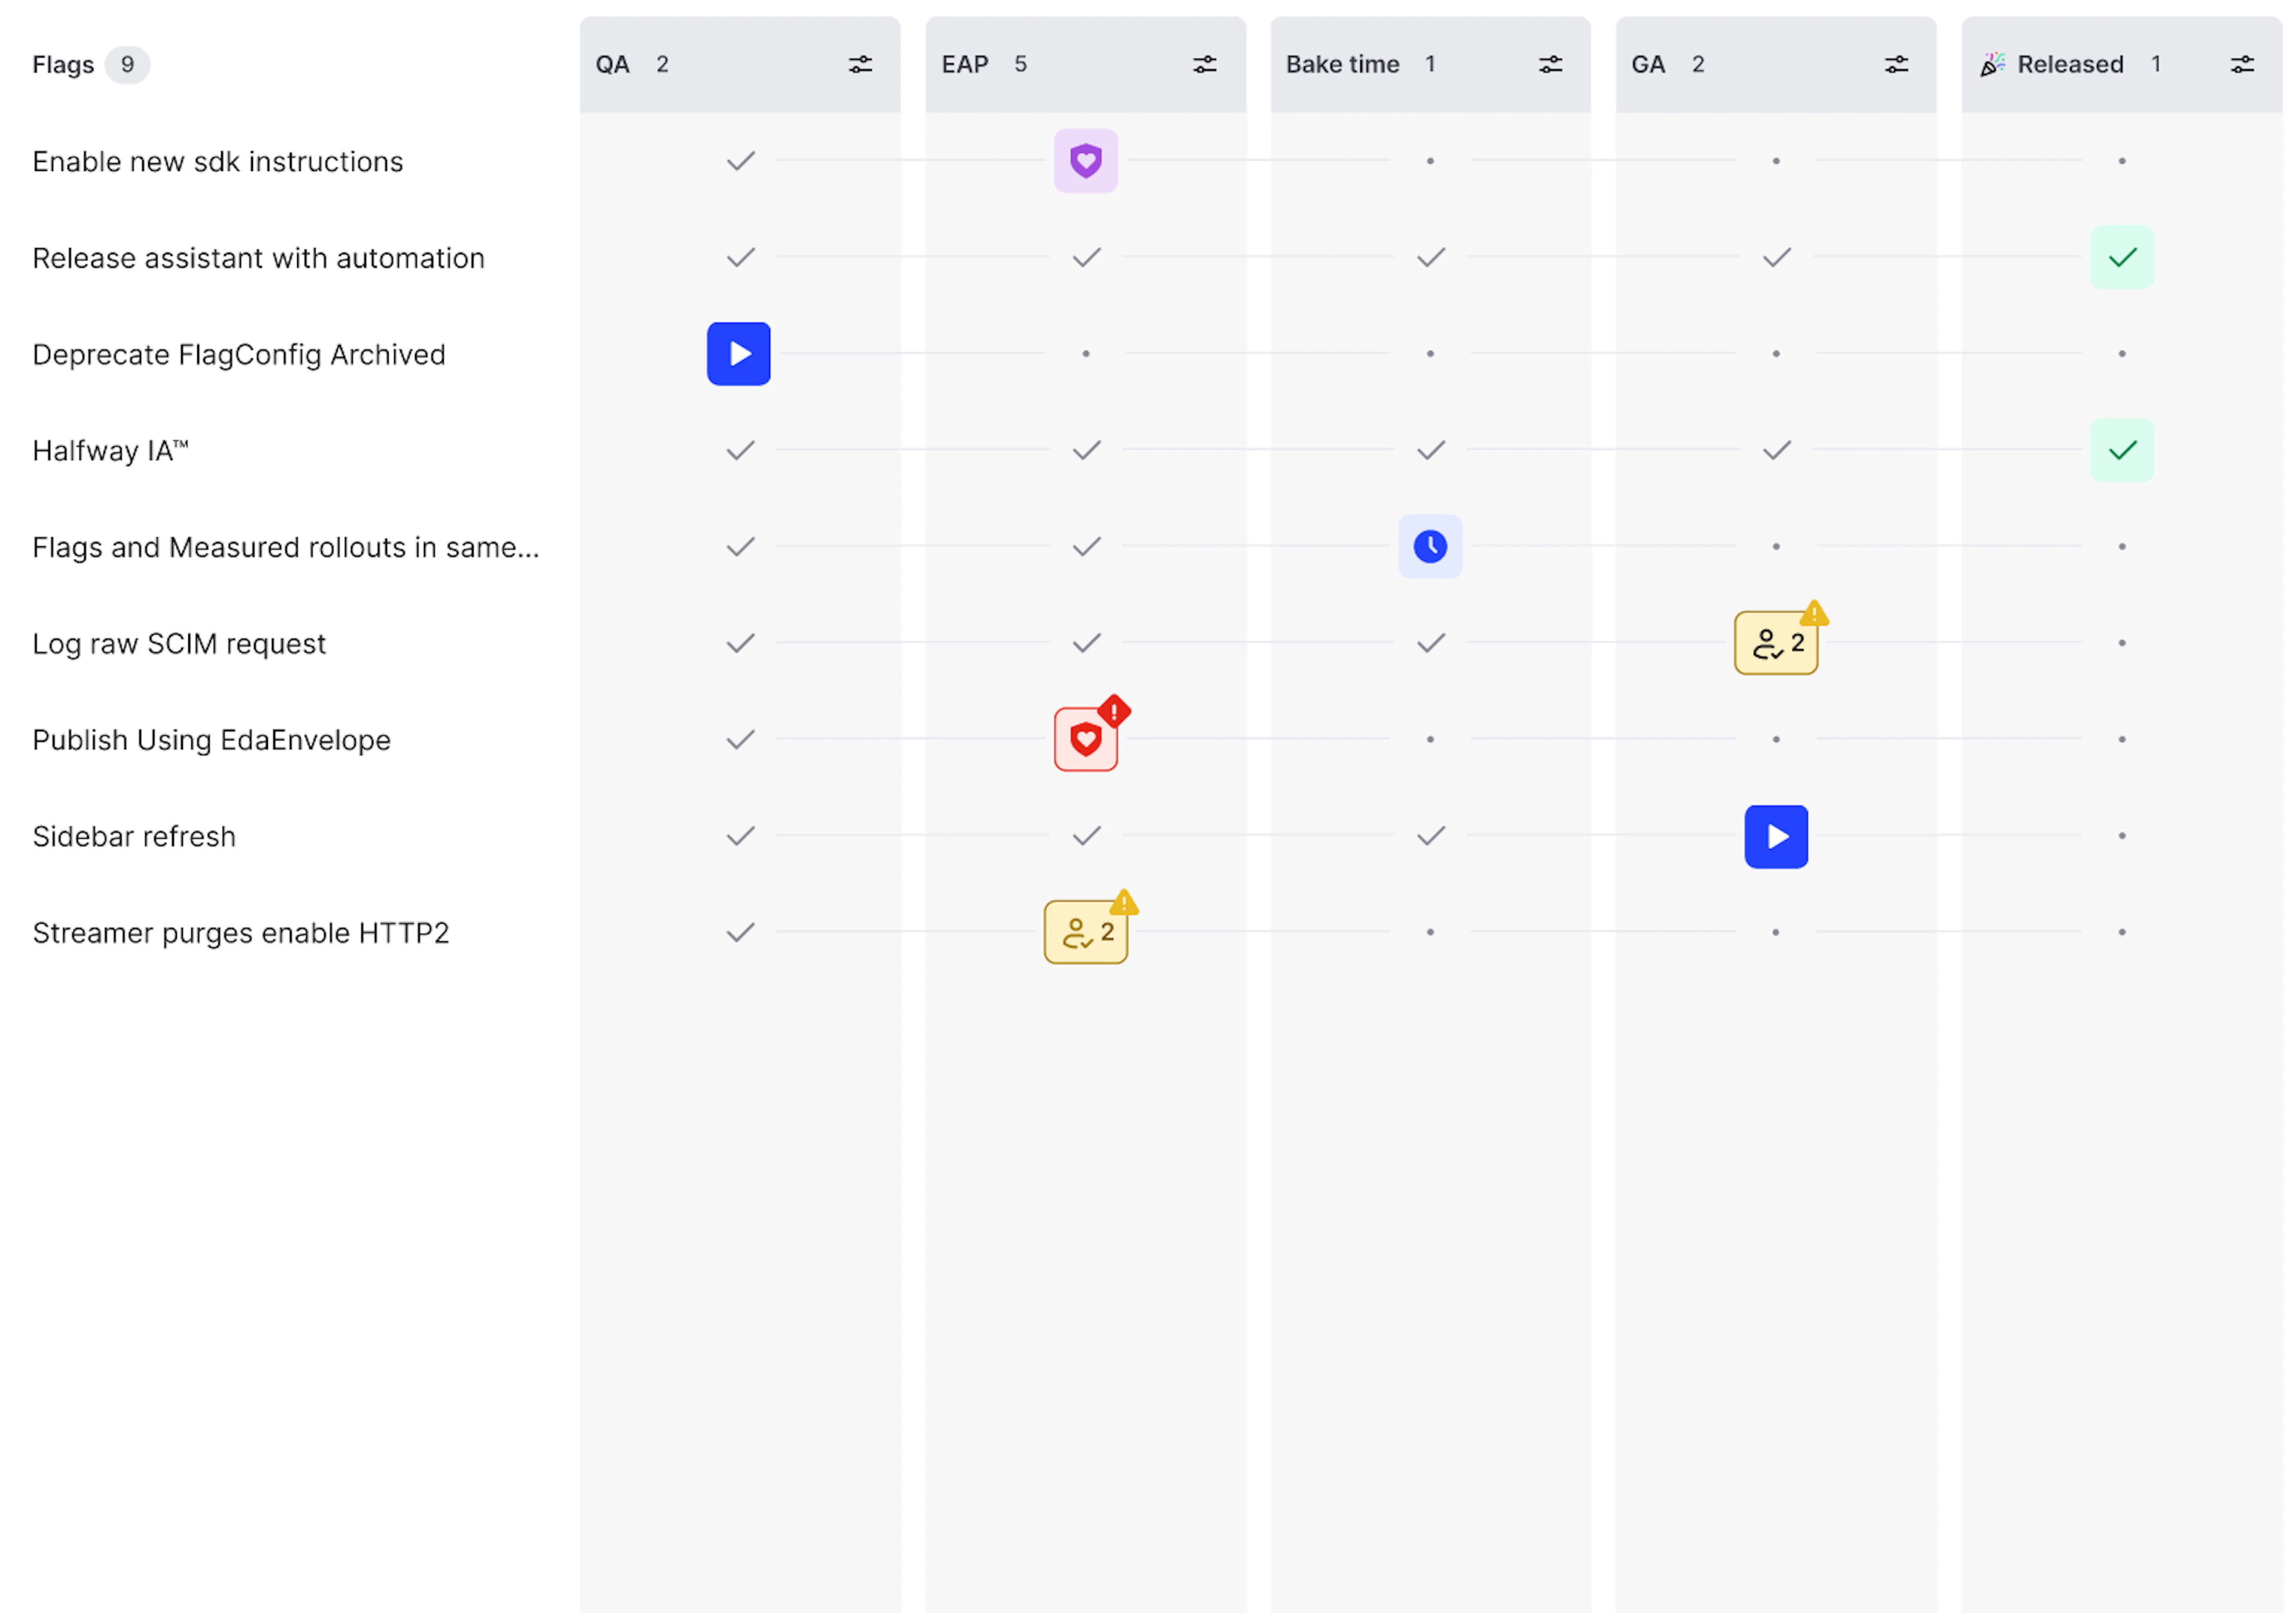Click the Flags count badge showing 9

click(127, 64)
